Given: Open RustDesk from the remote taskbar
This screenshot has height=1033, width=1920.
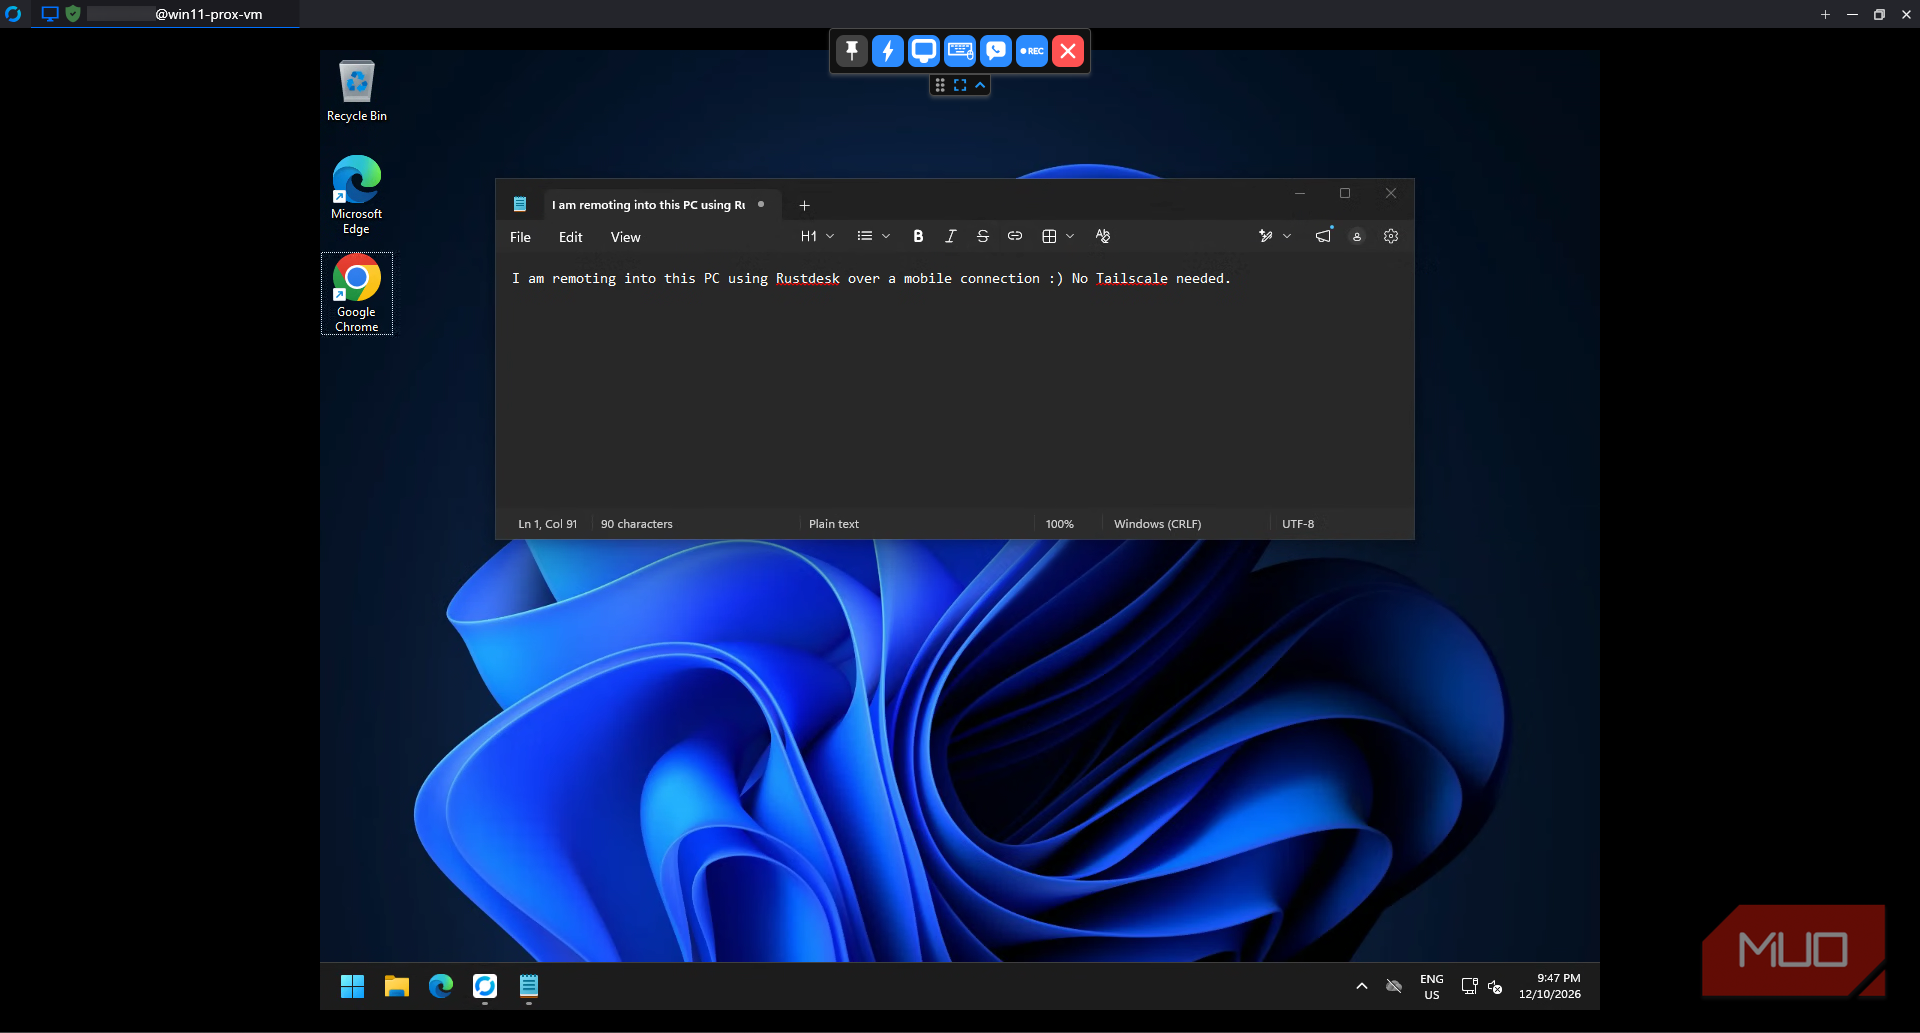Looking at the screenshot, I should tap(485, 987).
